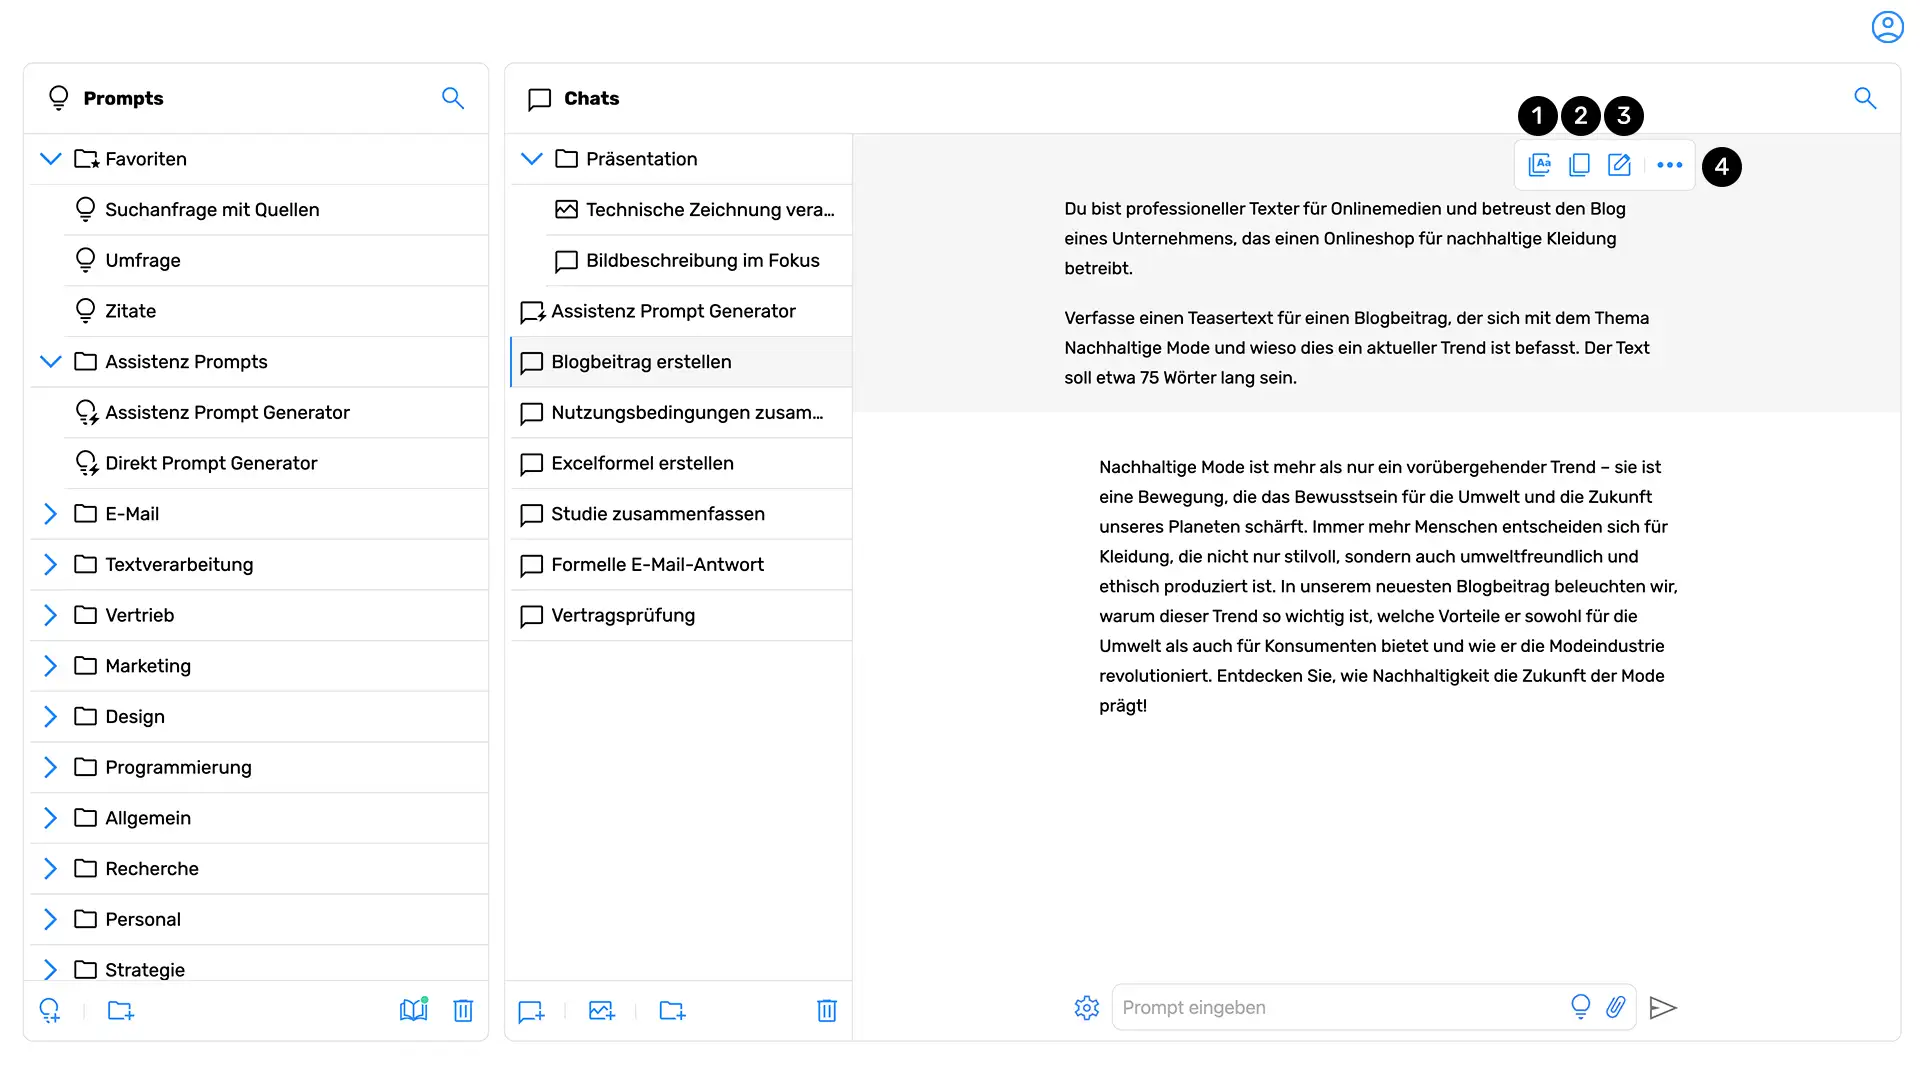Screen dimensions: 1920x1070
Task: Expand the Personal folder
Action: 51,919
